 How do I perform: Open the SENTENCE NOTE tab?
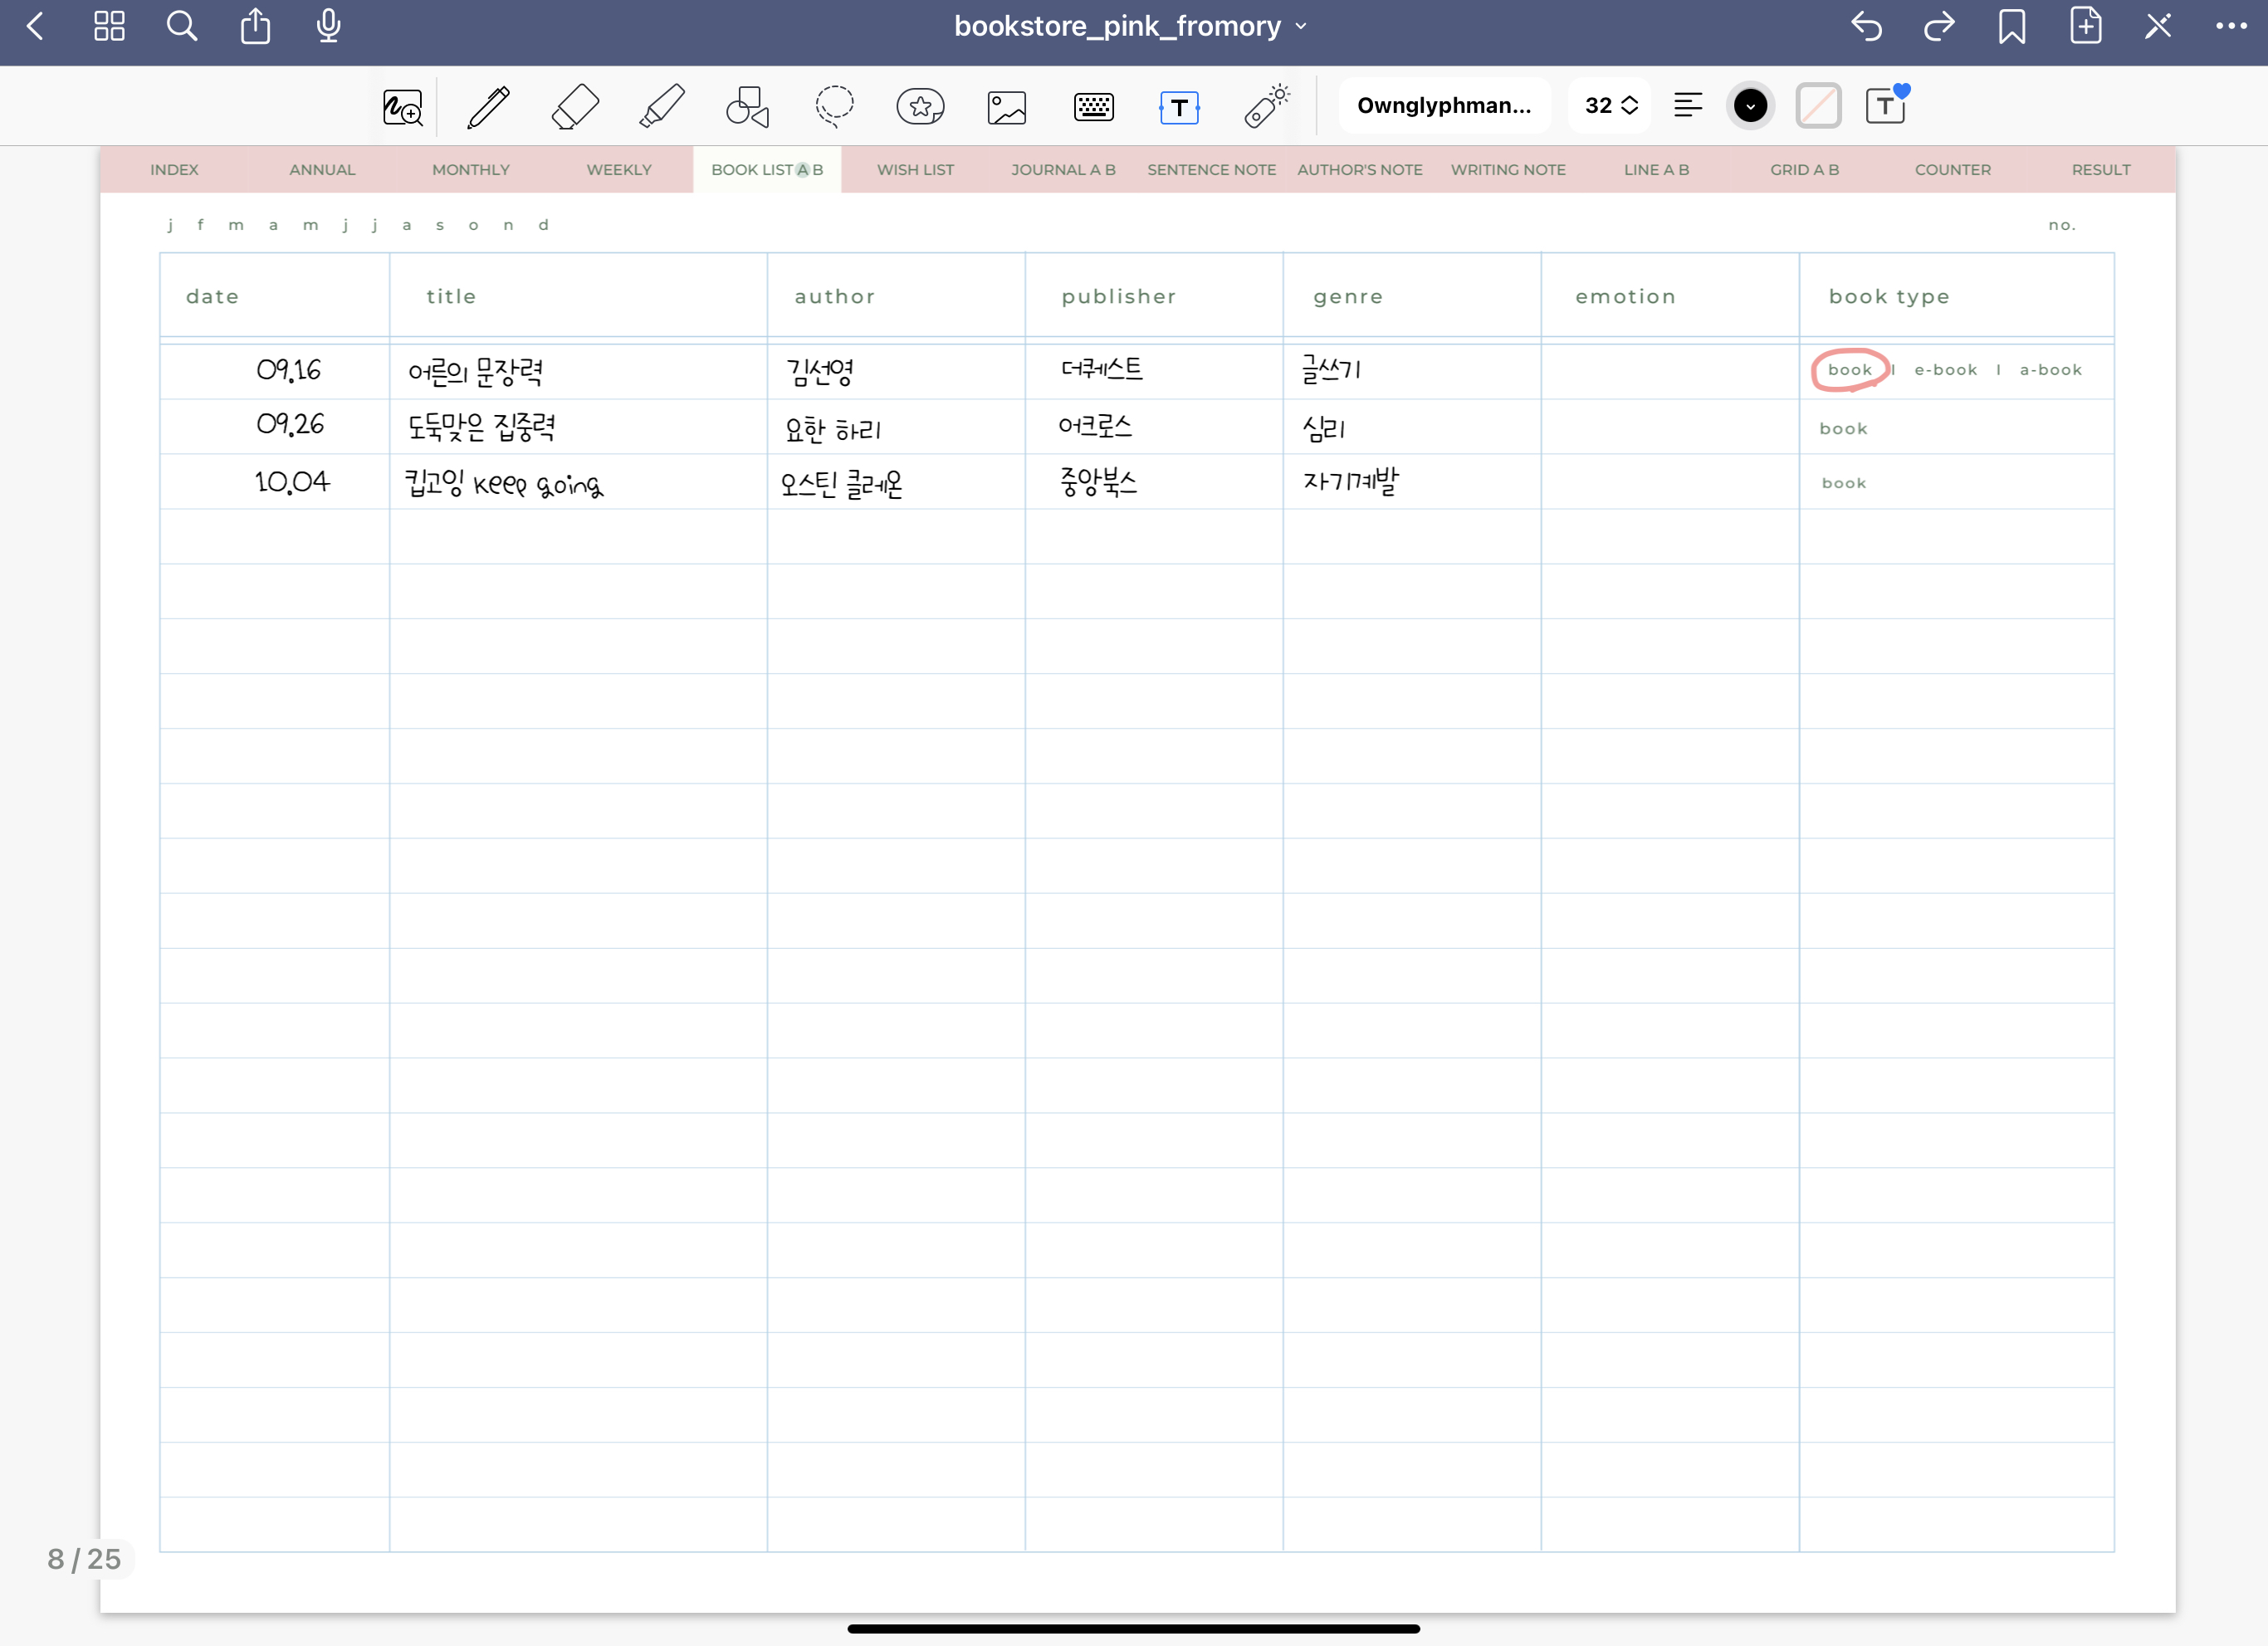pos(1211,170)
